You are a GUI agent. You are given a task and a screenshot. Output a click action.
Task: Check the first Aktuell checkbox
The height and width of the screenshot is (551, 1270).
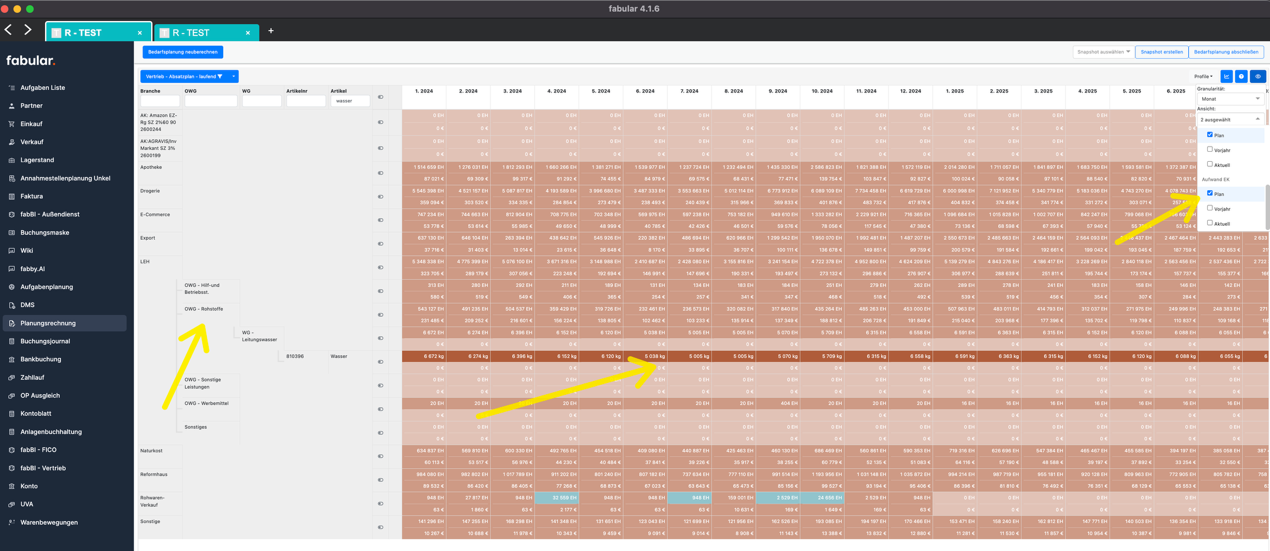pyautogui.click(x=1210, y=164)
